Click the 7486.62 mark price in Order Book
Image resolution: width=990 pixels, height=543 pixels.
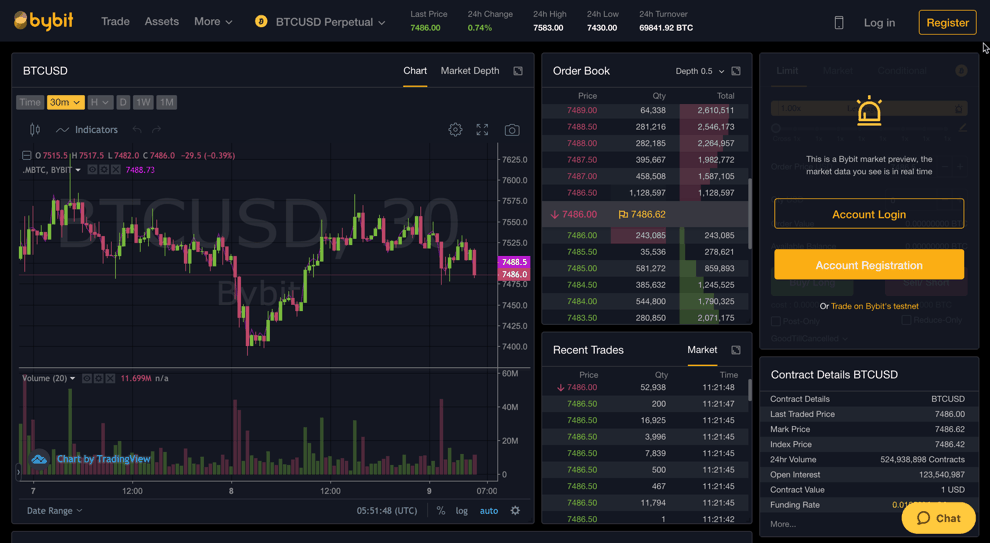pyautogui.click(x=648, y=215)
